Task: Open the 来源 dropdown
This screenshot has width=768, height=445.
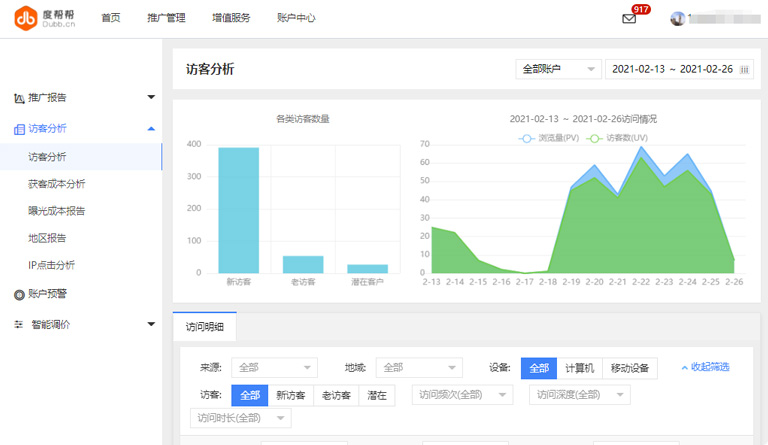Action: (274, 368)
